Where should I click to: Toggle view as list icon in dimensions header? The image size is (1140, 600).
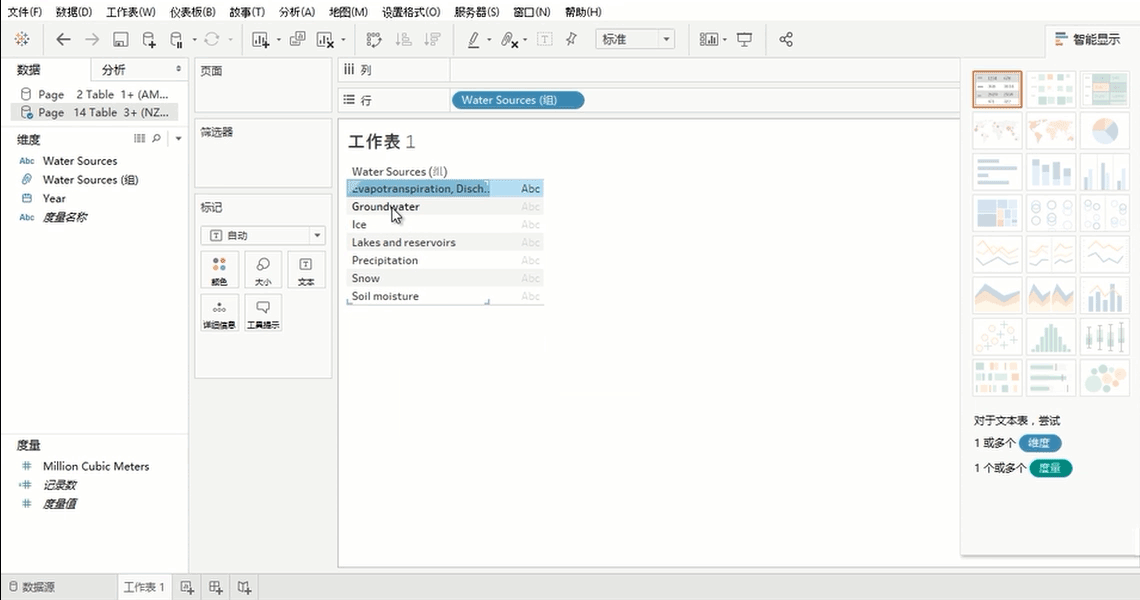[x=140, y=139]
